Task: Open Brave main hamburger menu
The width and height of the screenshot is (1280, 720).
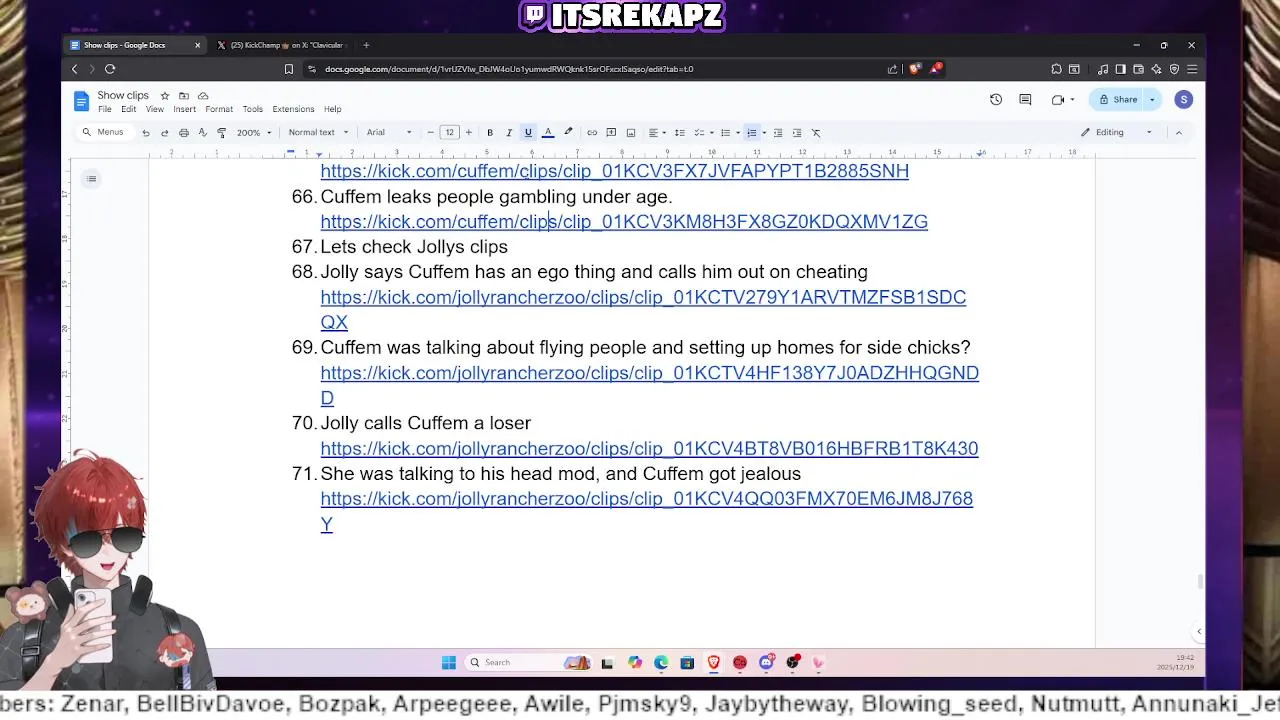Action: pos(1192,69)
